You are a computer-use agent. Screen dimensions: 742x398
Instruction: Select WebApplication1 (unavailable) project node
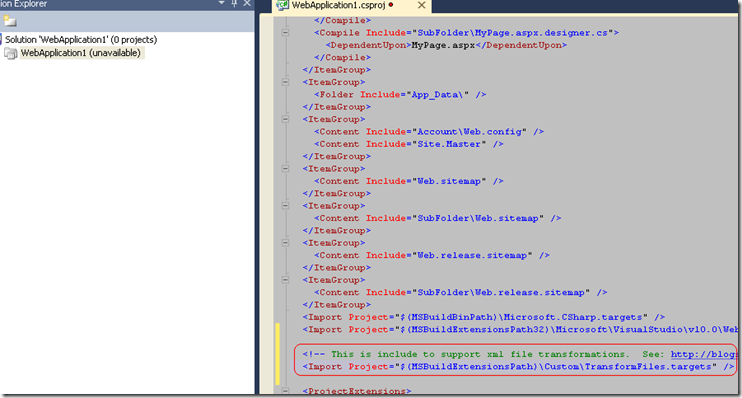point(80,53)
